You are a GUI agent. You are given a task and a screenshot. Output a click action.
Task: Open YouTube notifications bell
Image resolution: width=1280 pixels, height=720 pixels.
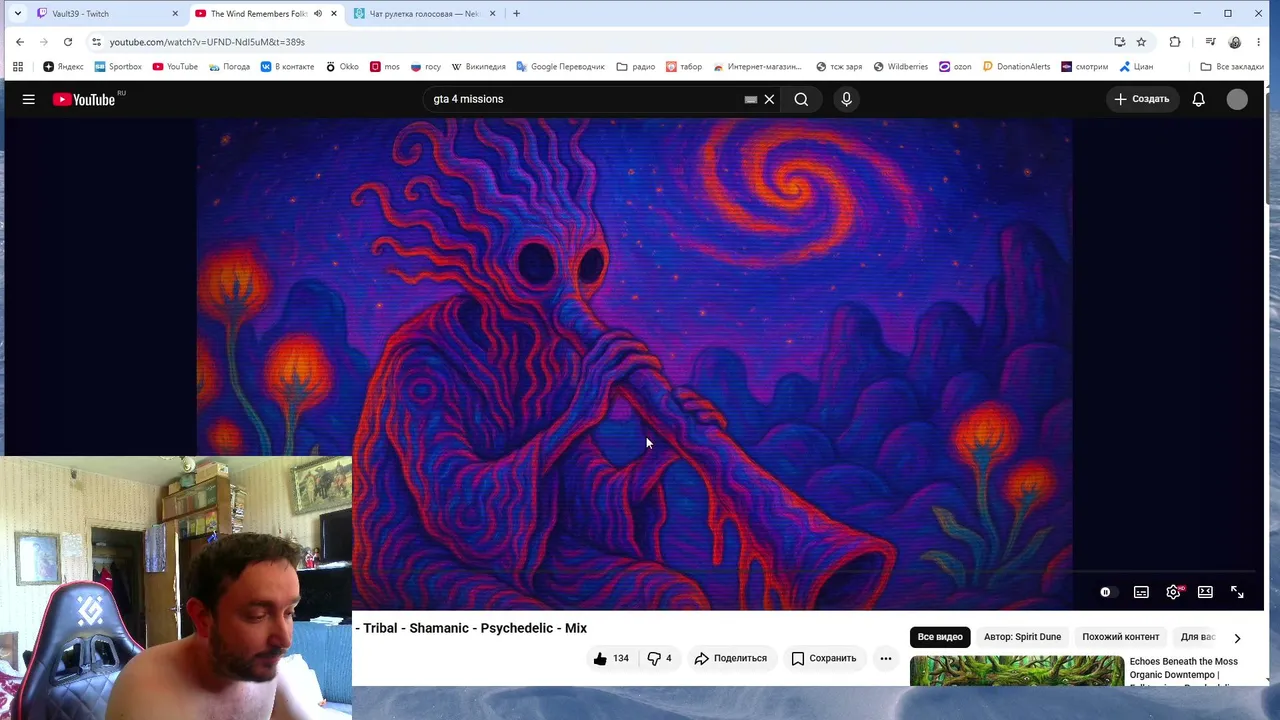point(1198,99)
